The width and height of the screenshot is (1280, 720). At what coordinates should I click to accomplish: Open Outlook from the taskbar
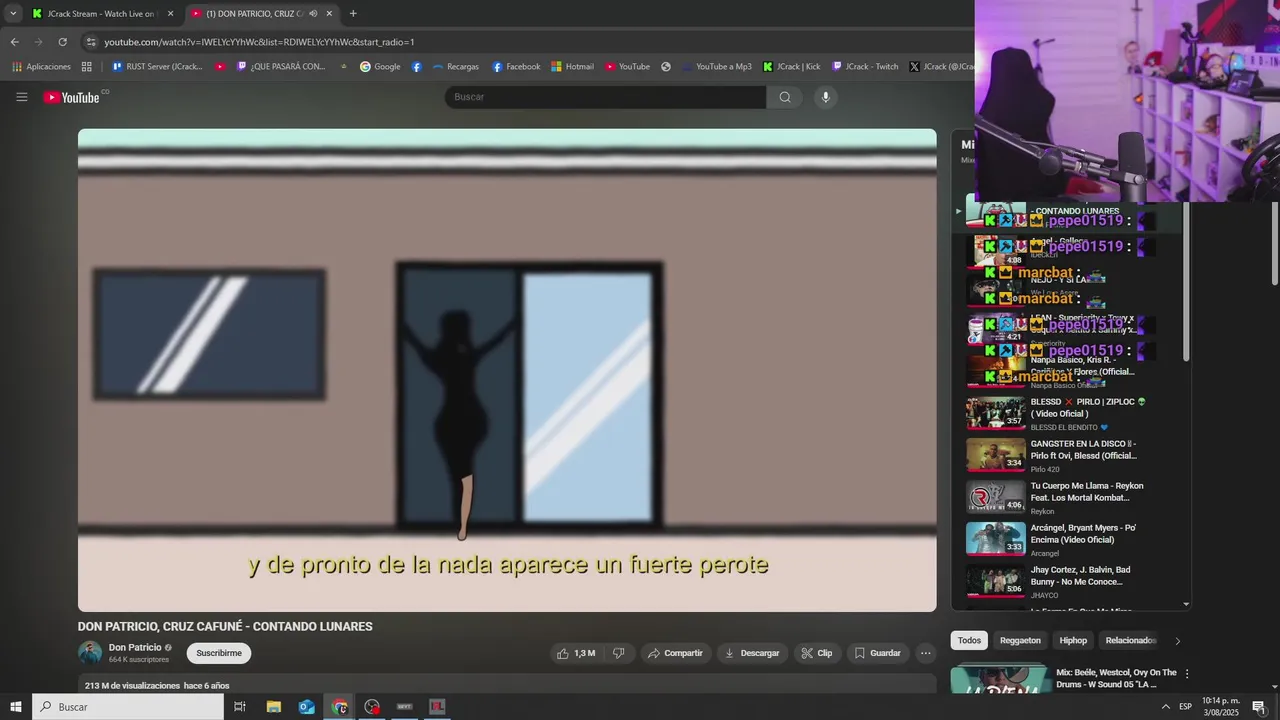tap(306, 707)
